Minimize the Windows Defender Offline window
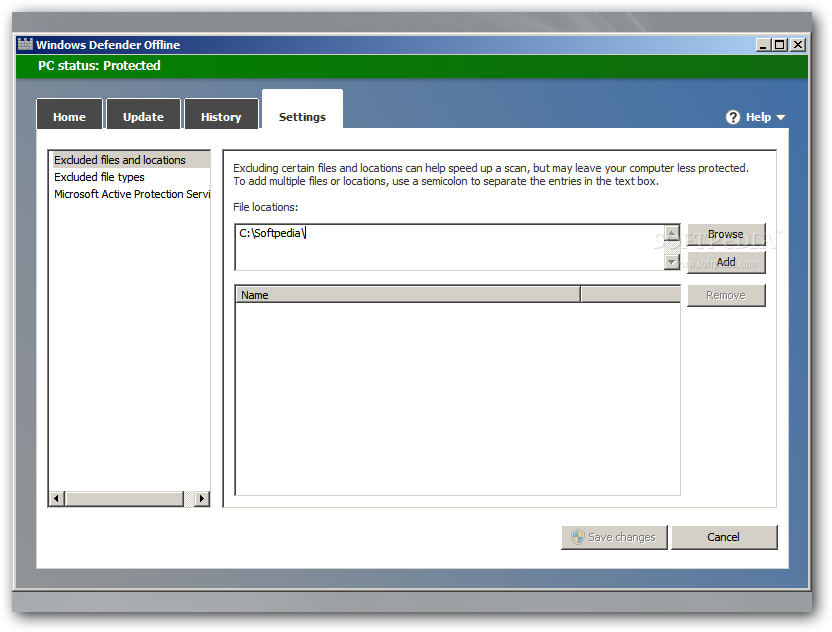The height and width of the screenshot is (632, 832). (x=762, y=45)
